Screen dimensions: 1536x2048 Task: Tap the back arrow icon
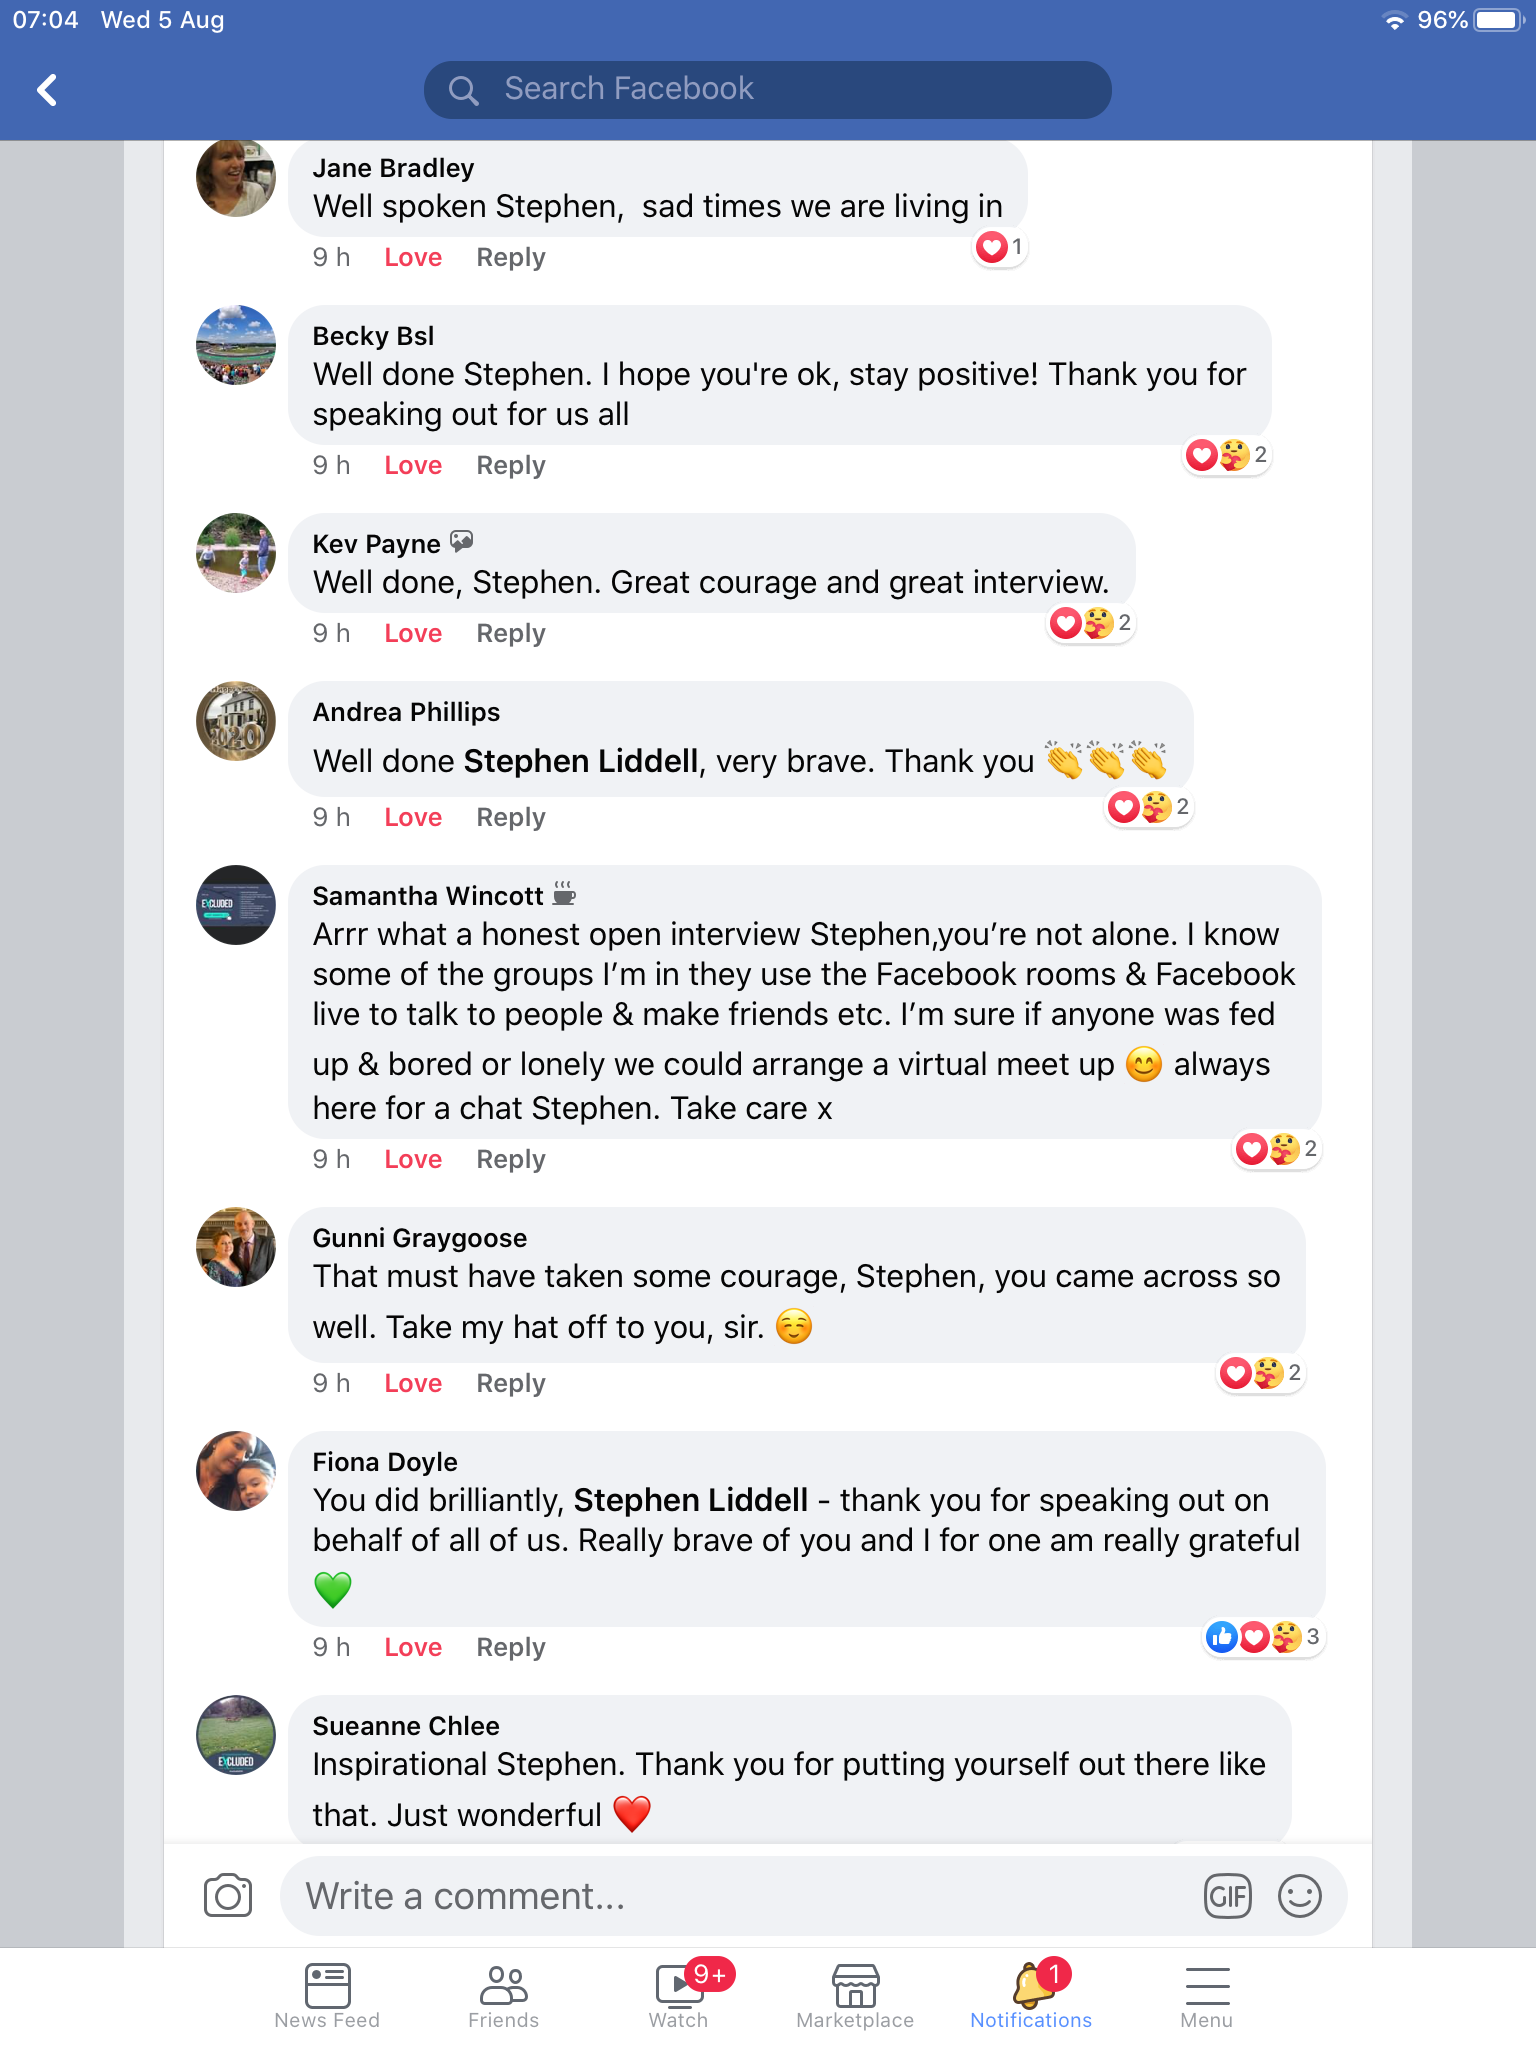click(x=47, y=90)
